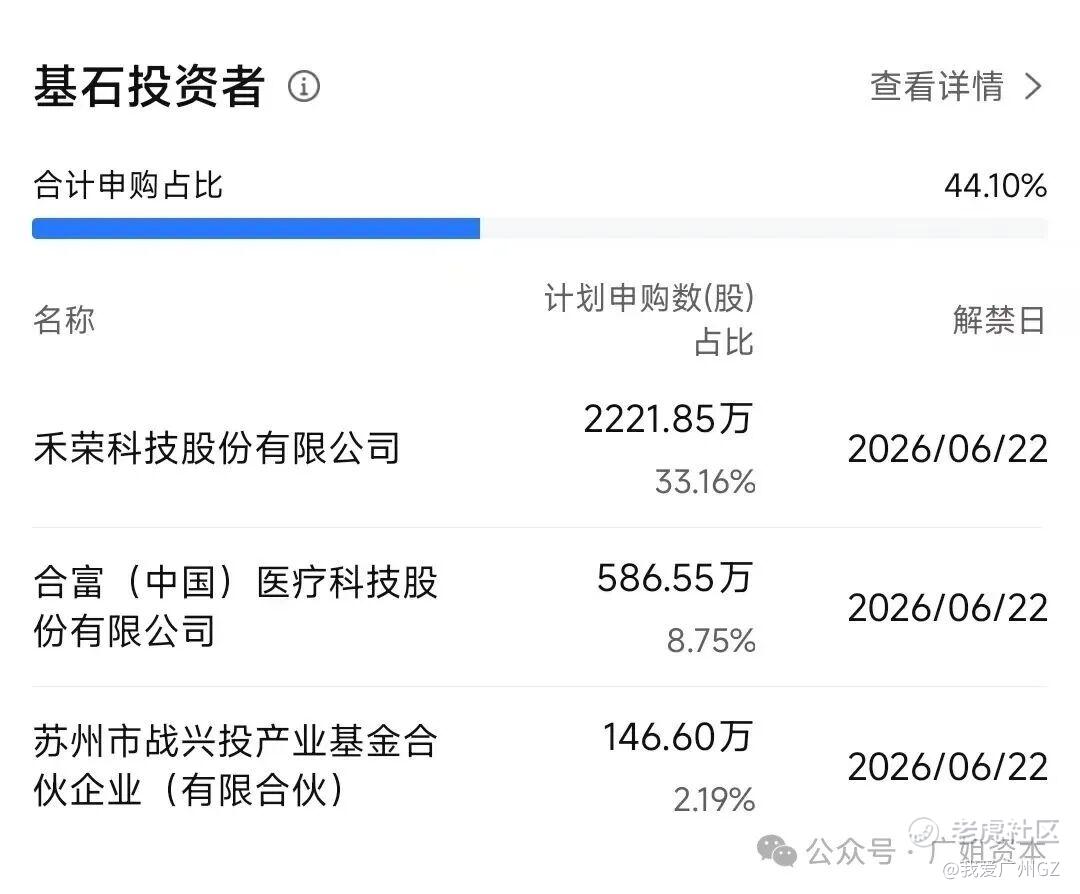Select the 计划申购数(股) column header
The image size is (1080, 894).
tap(649, 299)
